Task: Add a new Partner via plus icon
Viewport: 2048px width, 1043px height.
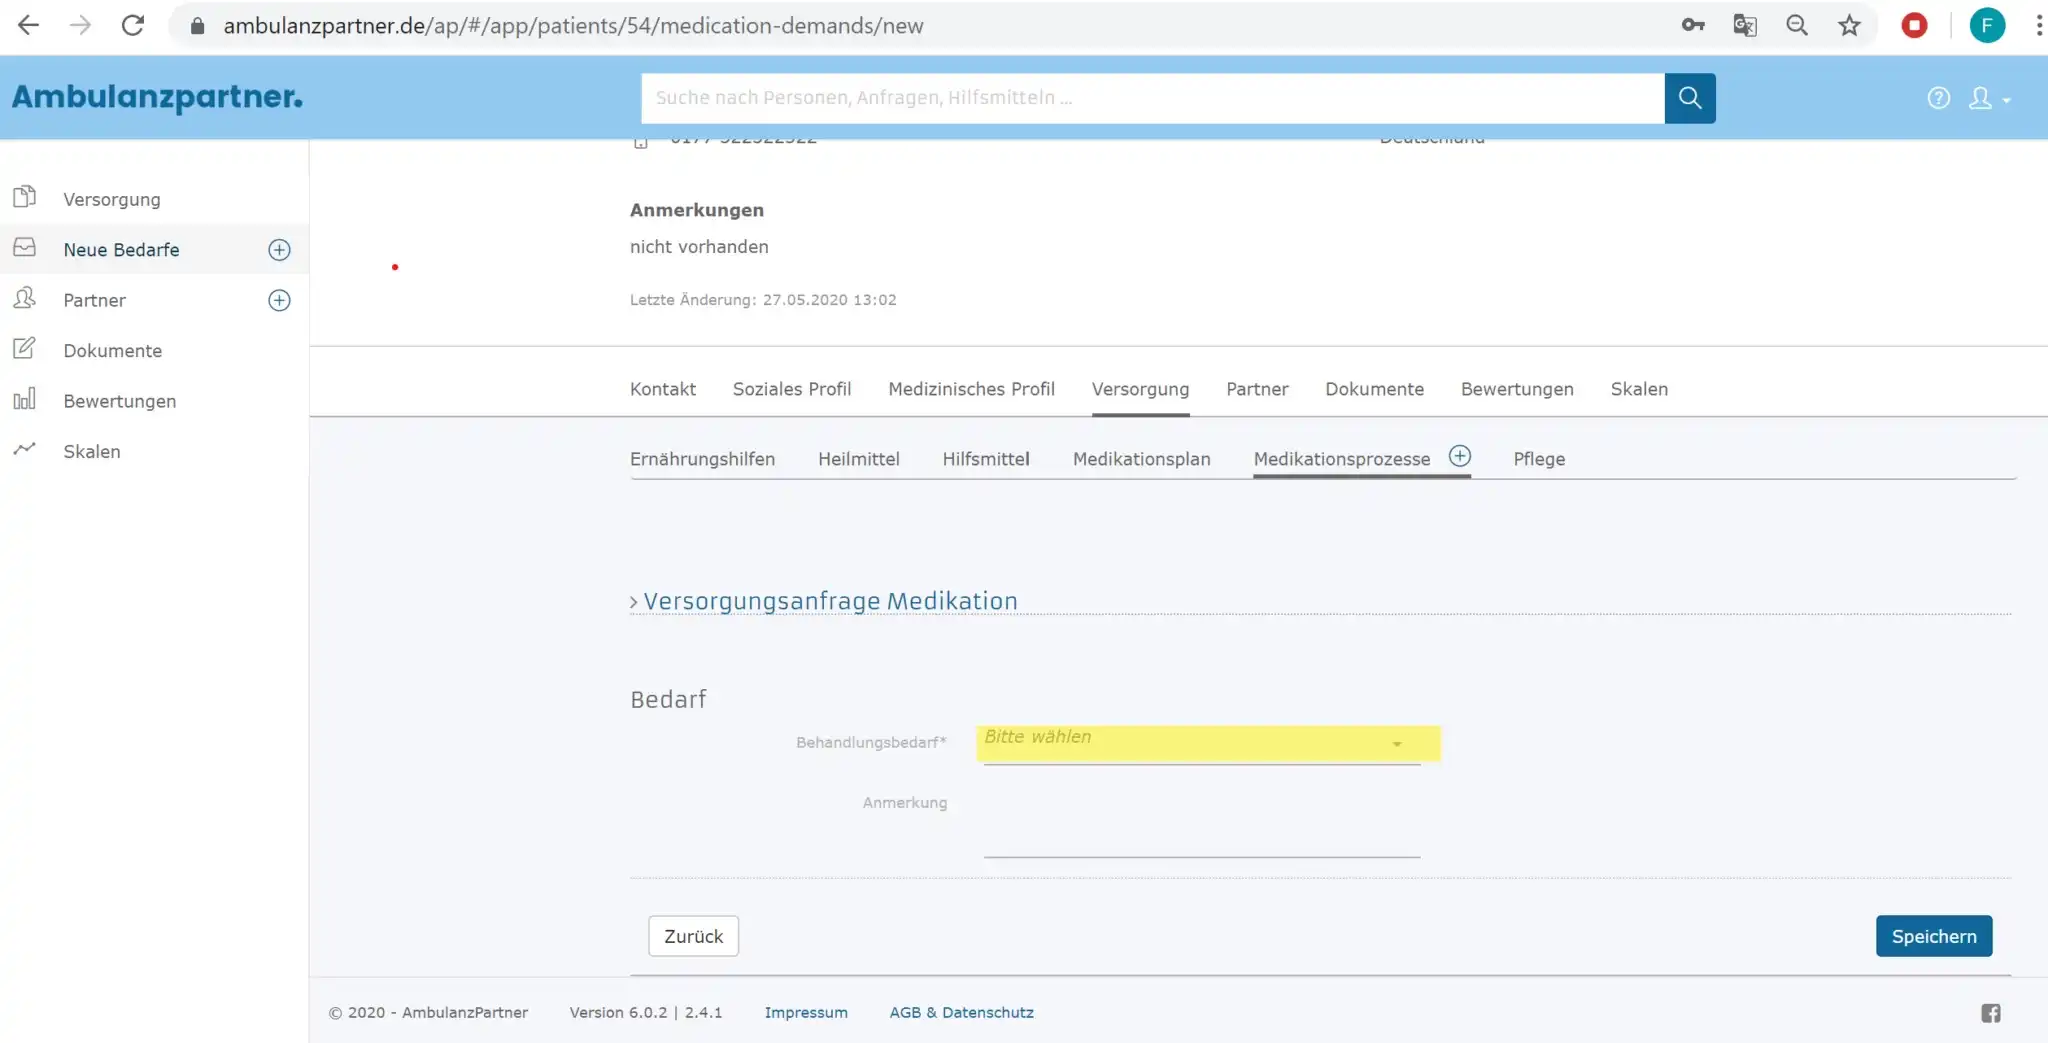Action: pyautogui.click(x=279, y=300)
